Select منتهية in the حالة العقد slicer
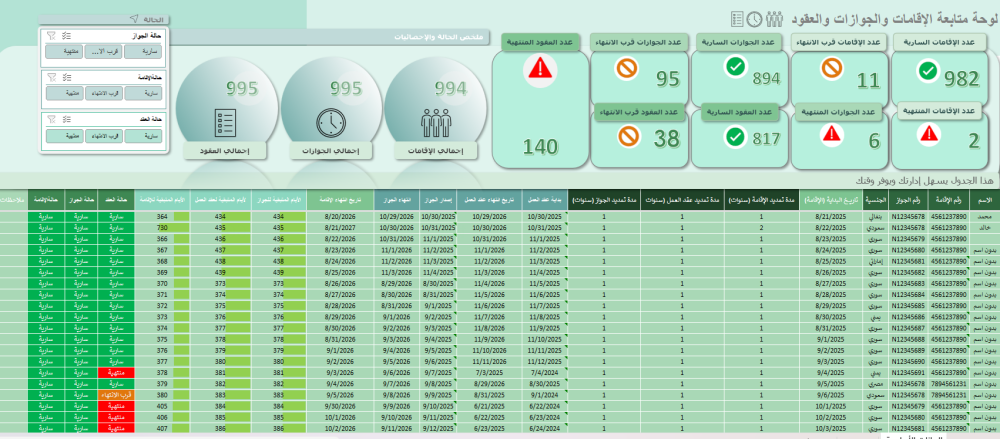This screenshot has width=1000, height=439. 62,134
